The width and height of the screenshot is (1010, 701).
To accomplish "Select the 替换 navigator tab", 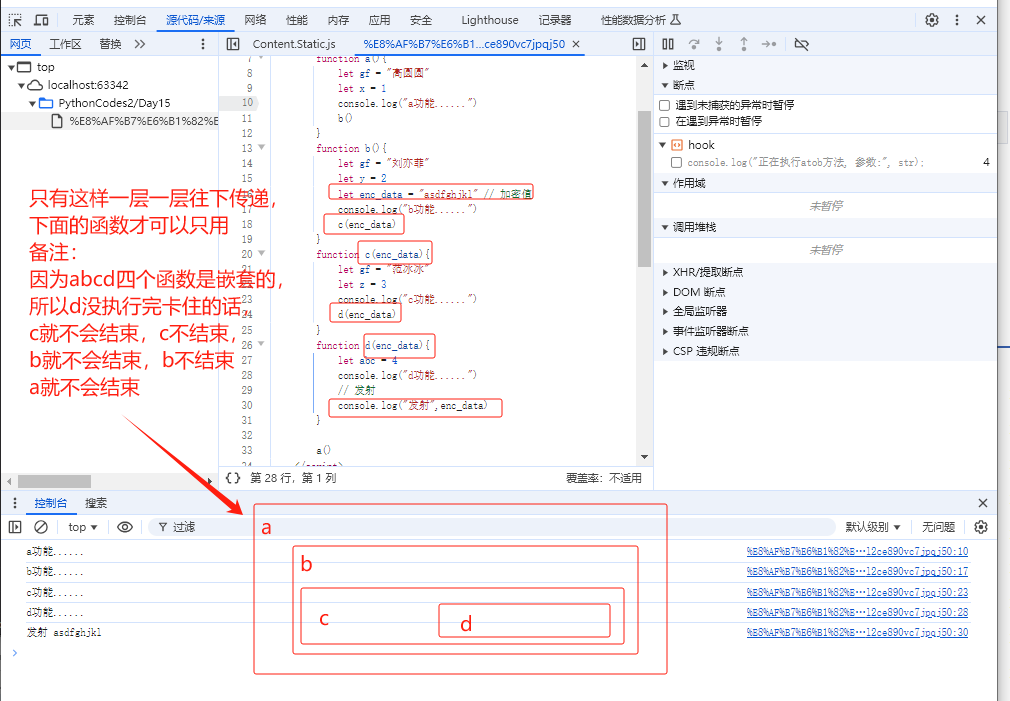I will 110,44.
